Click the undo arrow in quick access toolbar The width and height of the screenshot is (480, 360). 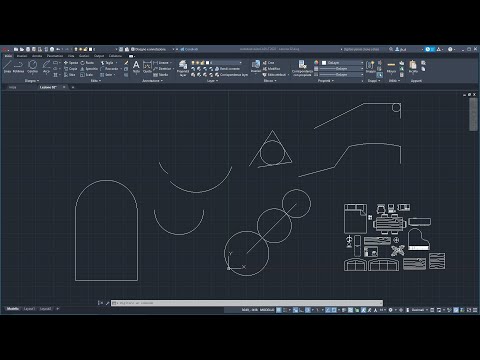[58, 49]
